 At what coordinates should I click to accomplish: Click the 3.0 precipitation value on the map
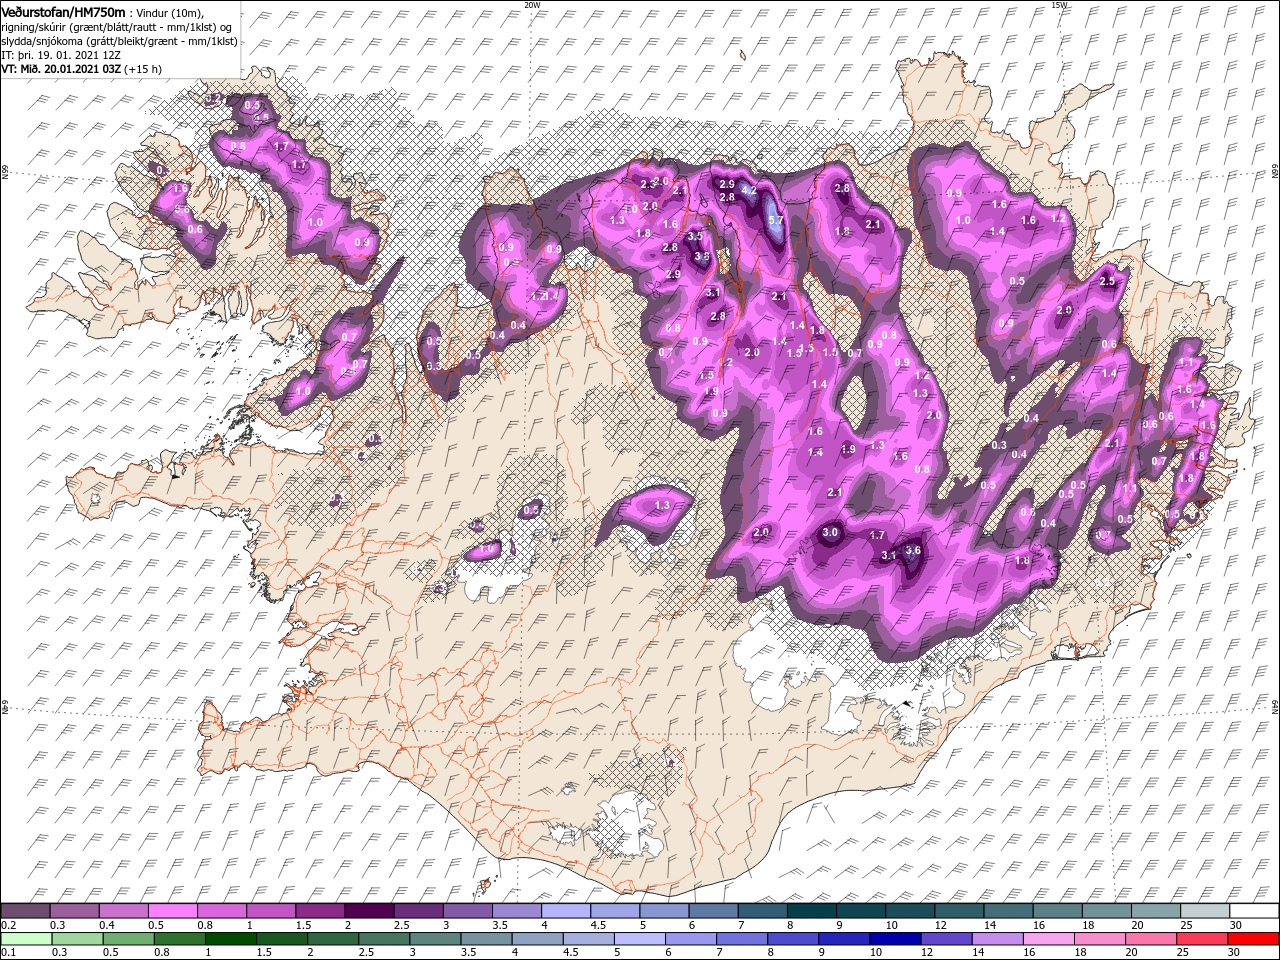point(830,532)
